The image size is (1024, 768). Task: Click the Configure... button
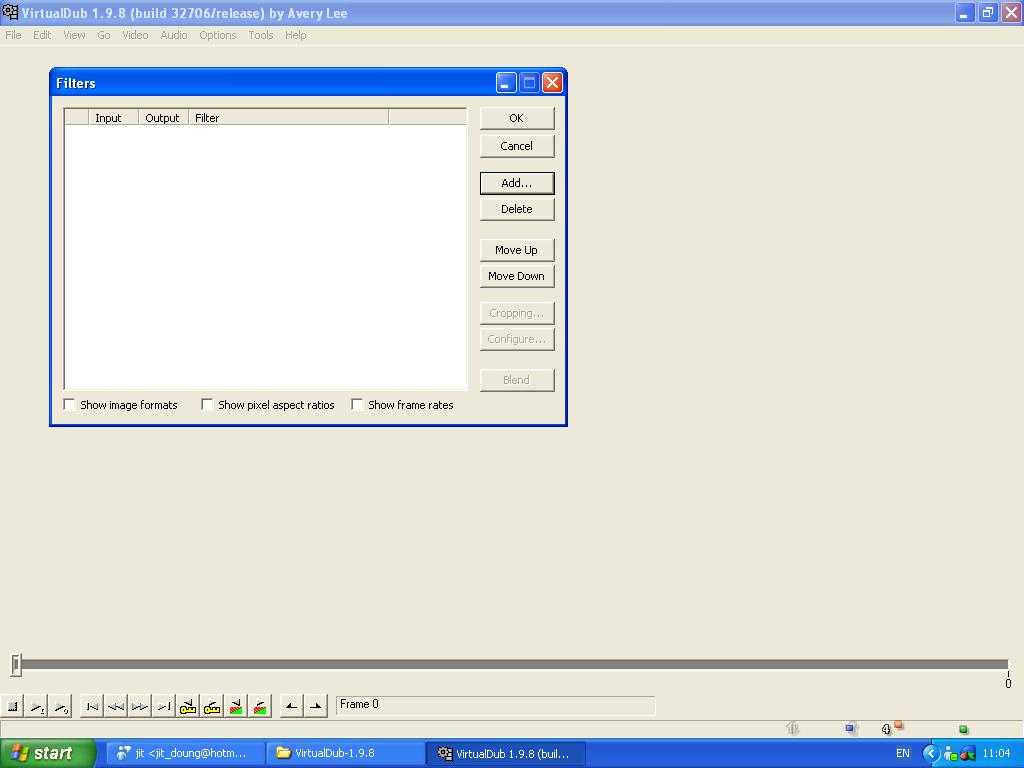click(x=517, y=339)
